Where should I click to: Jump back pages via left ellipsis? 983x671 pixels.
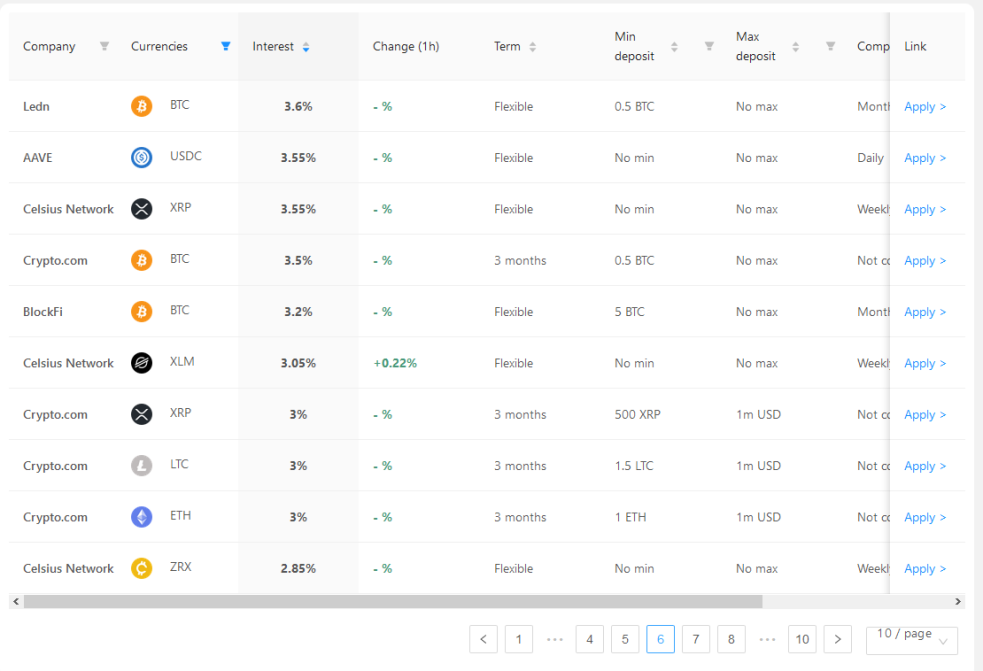click(x=554, y=639)
